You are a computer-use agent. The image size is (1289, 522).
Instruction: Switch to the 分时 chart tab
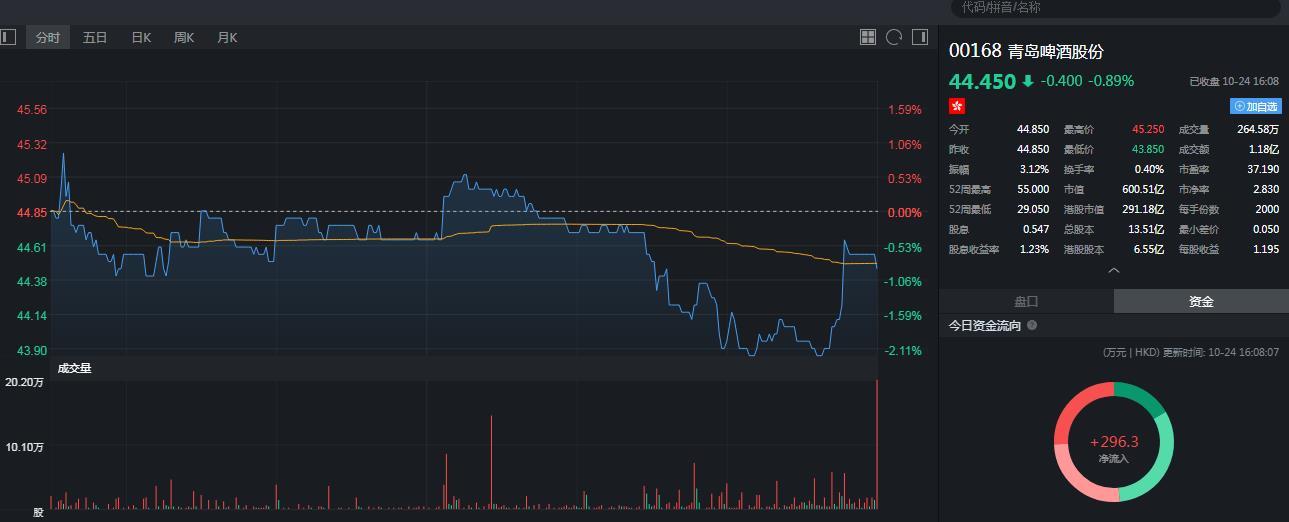click(x=47, y=38)
